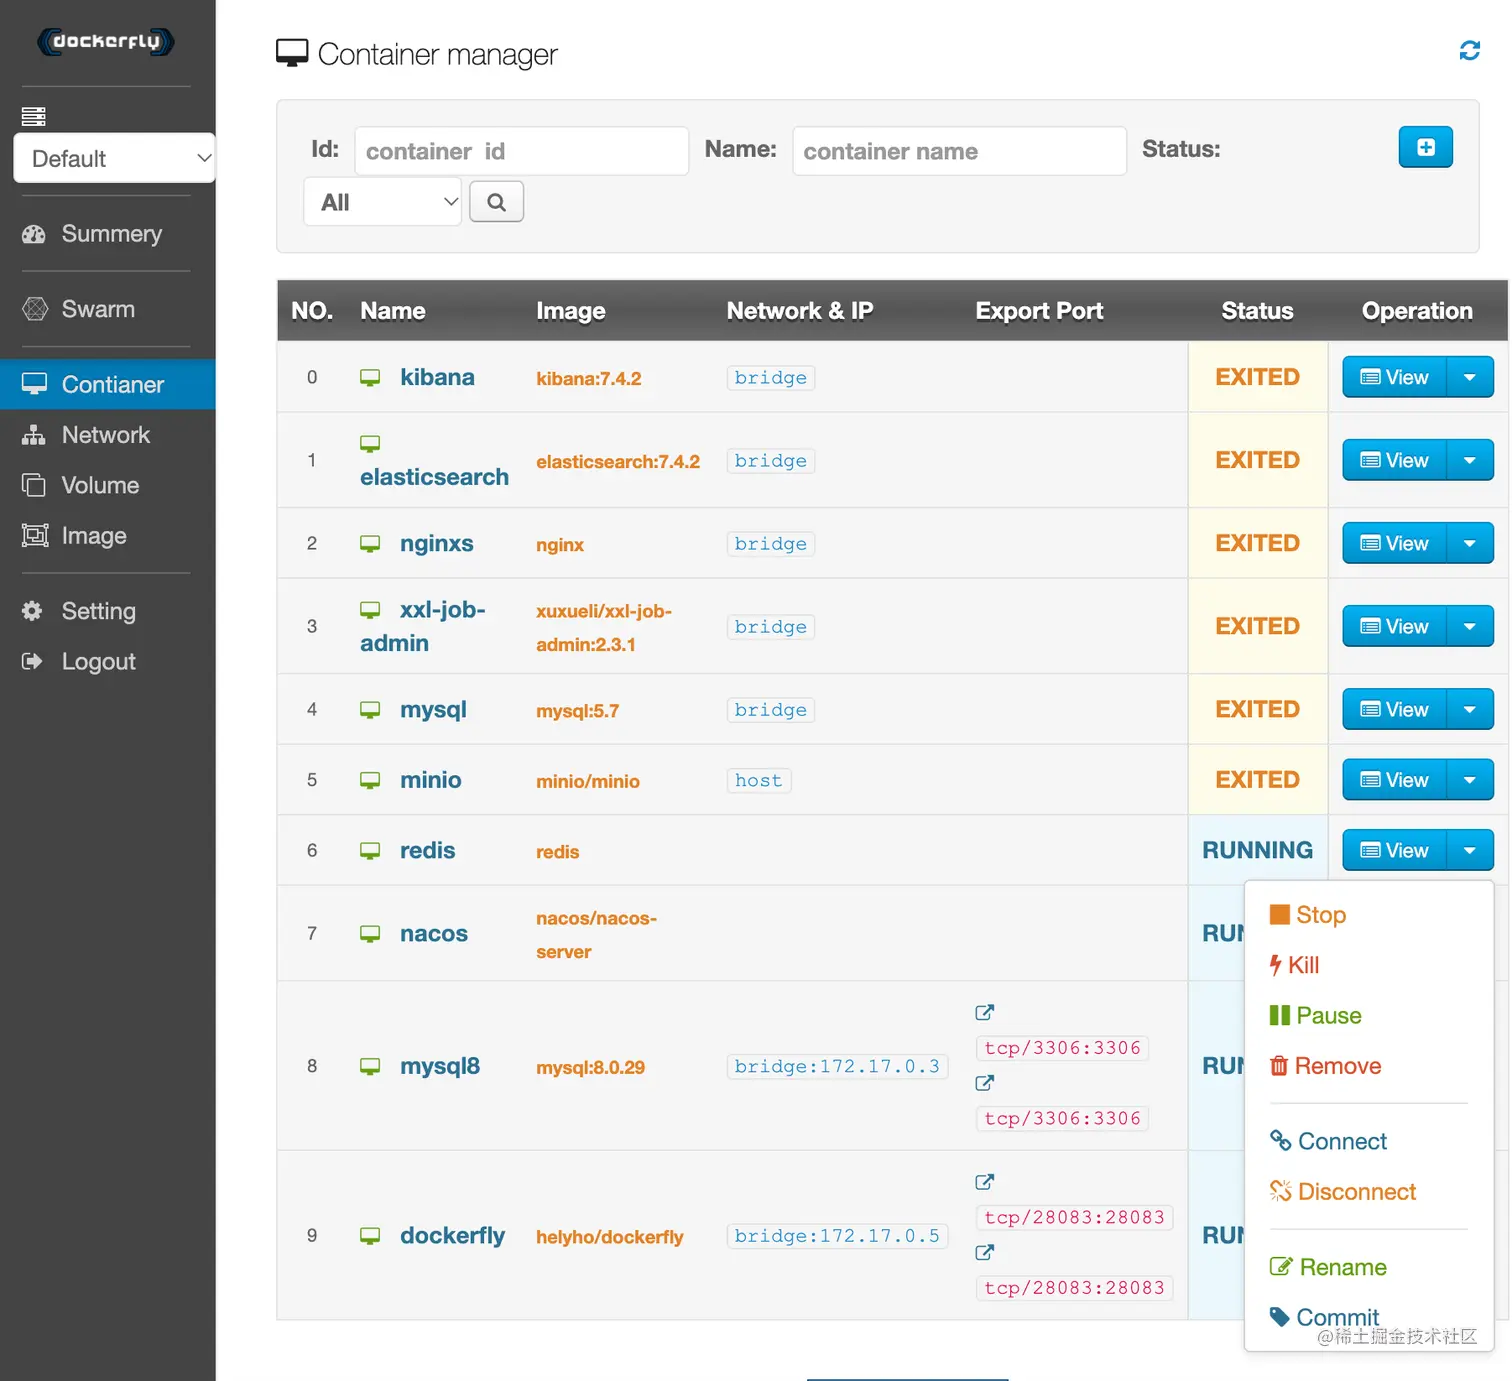Click View button for nginxs
This screenshot has height=1381, width=1512.
(x=1395, y=543)
